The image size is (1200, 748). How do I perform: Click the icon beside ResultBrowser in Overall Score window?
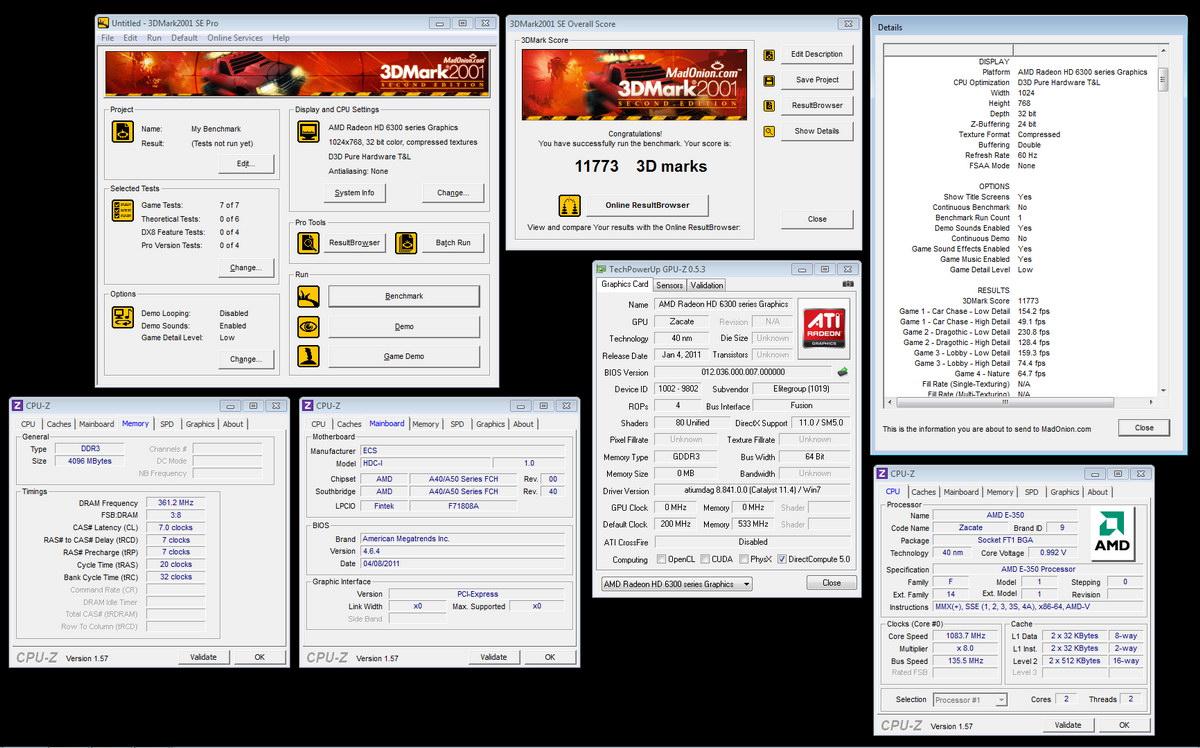click(x=770, y=105)
